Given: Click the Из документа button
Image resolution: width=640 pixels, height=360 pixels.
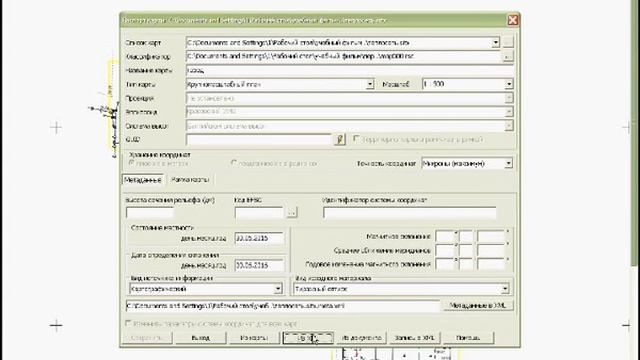Looking at the screenshot, I should click(362, 338).
